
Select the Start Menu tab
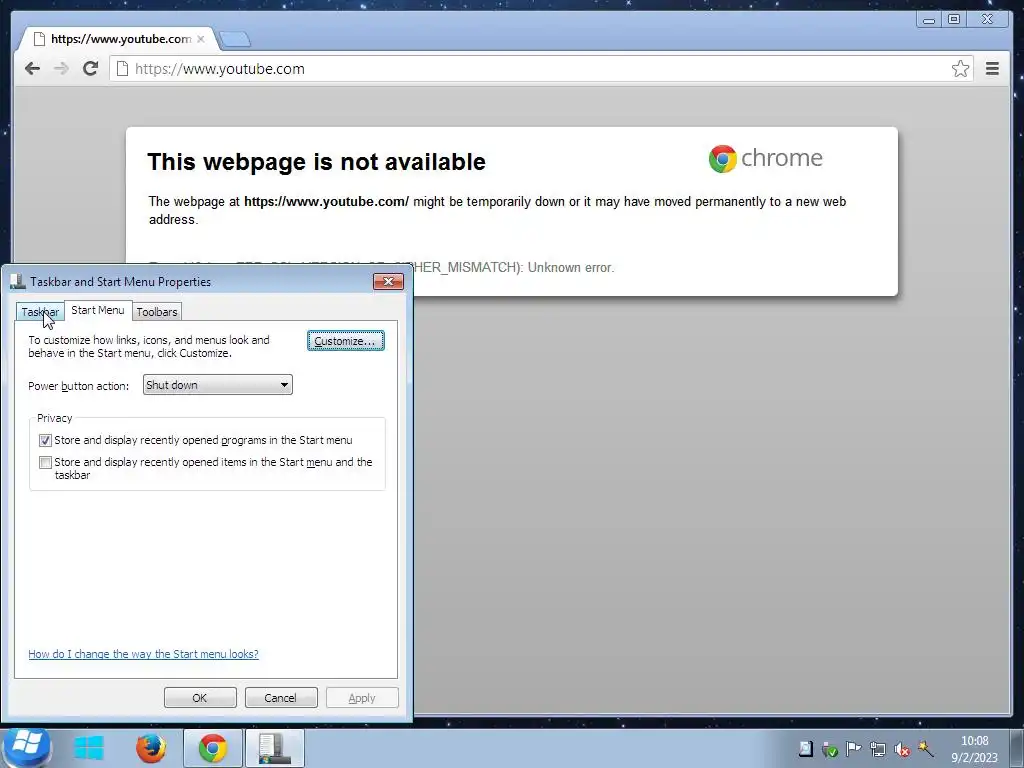click(97, 310)
